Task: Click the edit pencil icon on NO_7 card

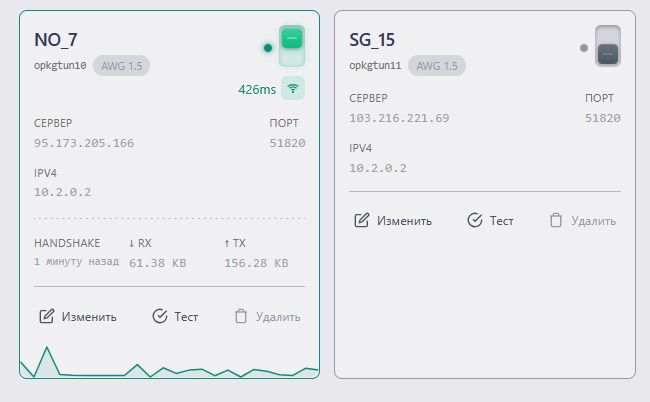Action: [47, 317]
